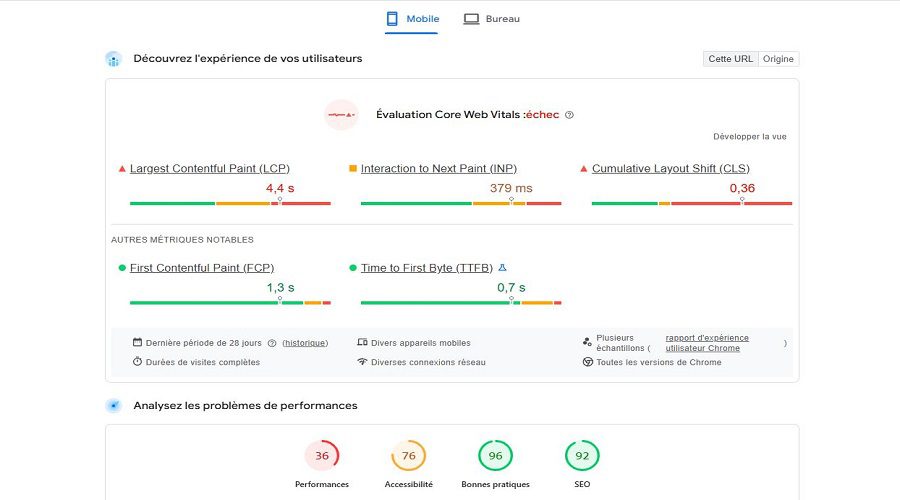
Task: Open the Largest Contentful Paint (LCP) link
Action: pyautogui.click(x=210, y=169)
